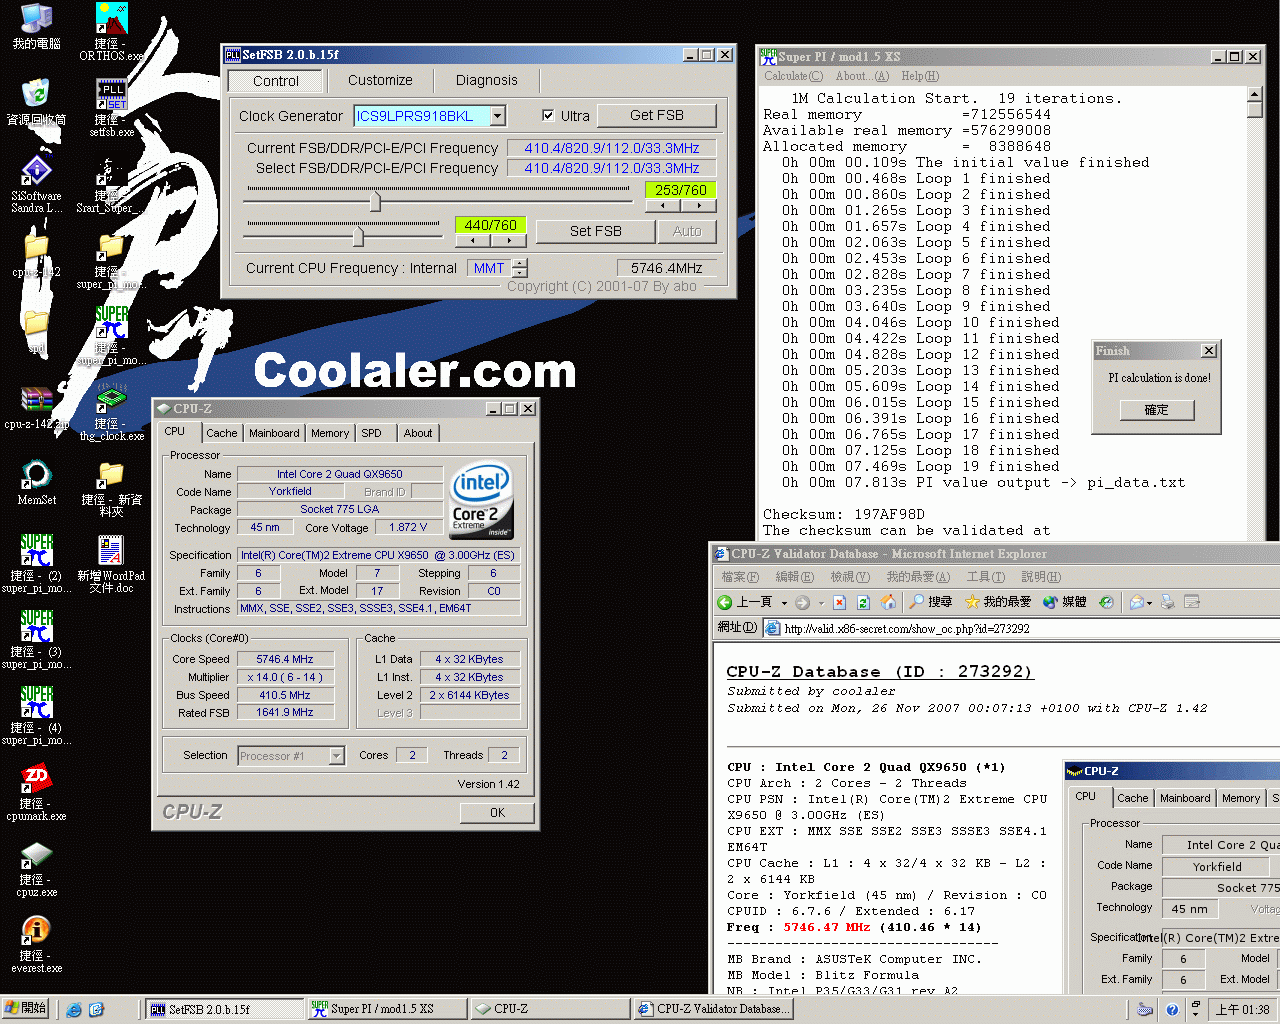Launch the setfsb.exe desktop shortcut
This screenshot has width=1280, height=1024.
click(x=111, y=108)
